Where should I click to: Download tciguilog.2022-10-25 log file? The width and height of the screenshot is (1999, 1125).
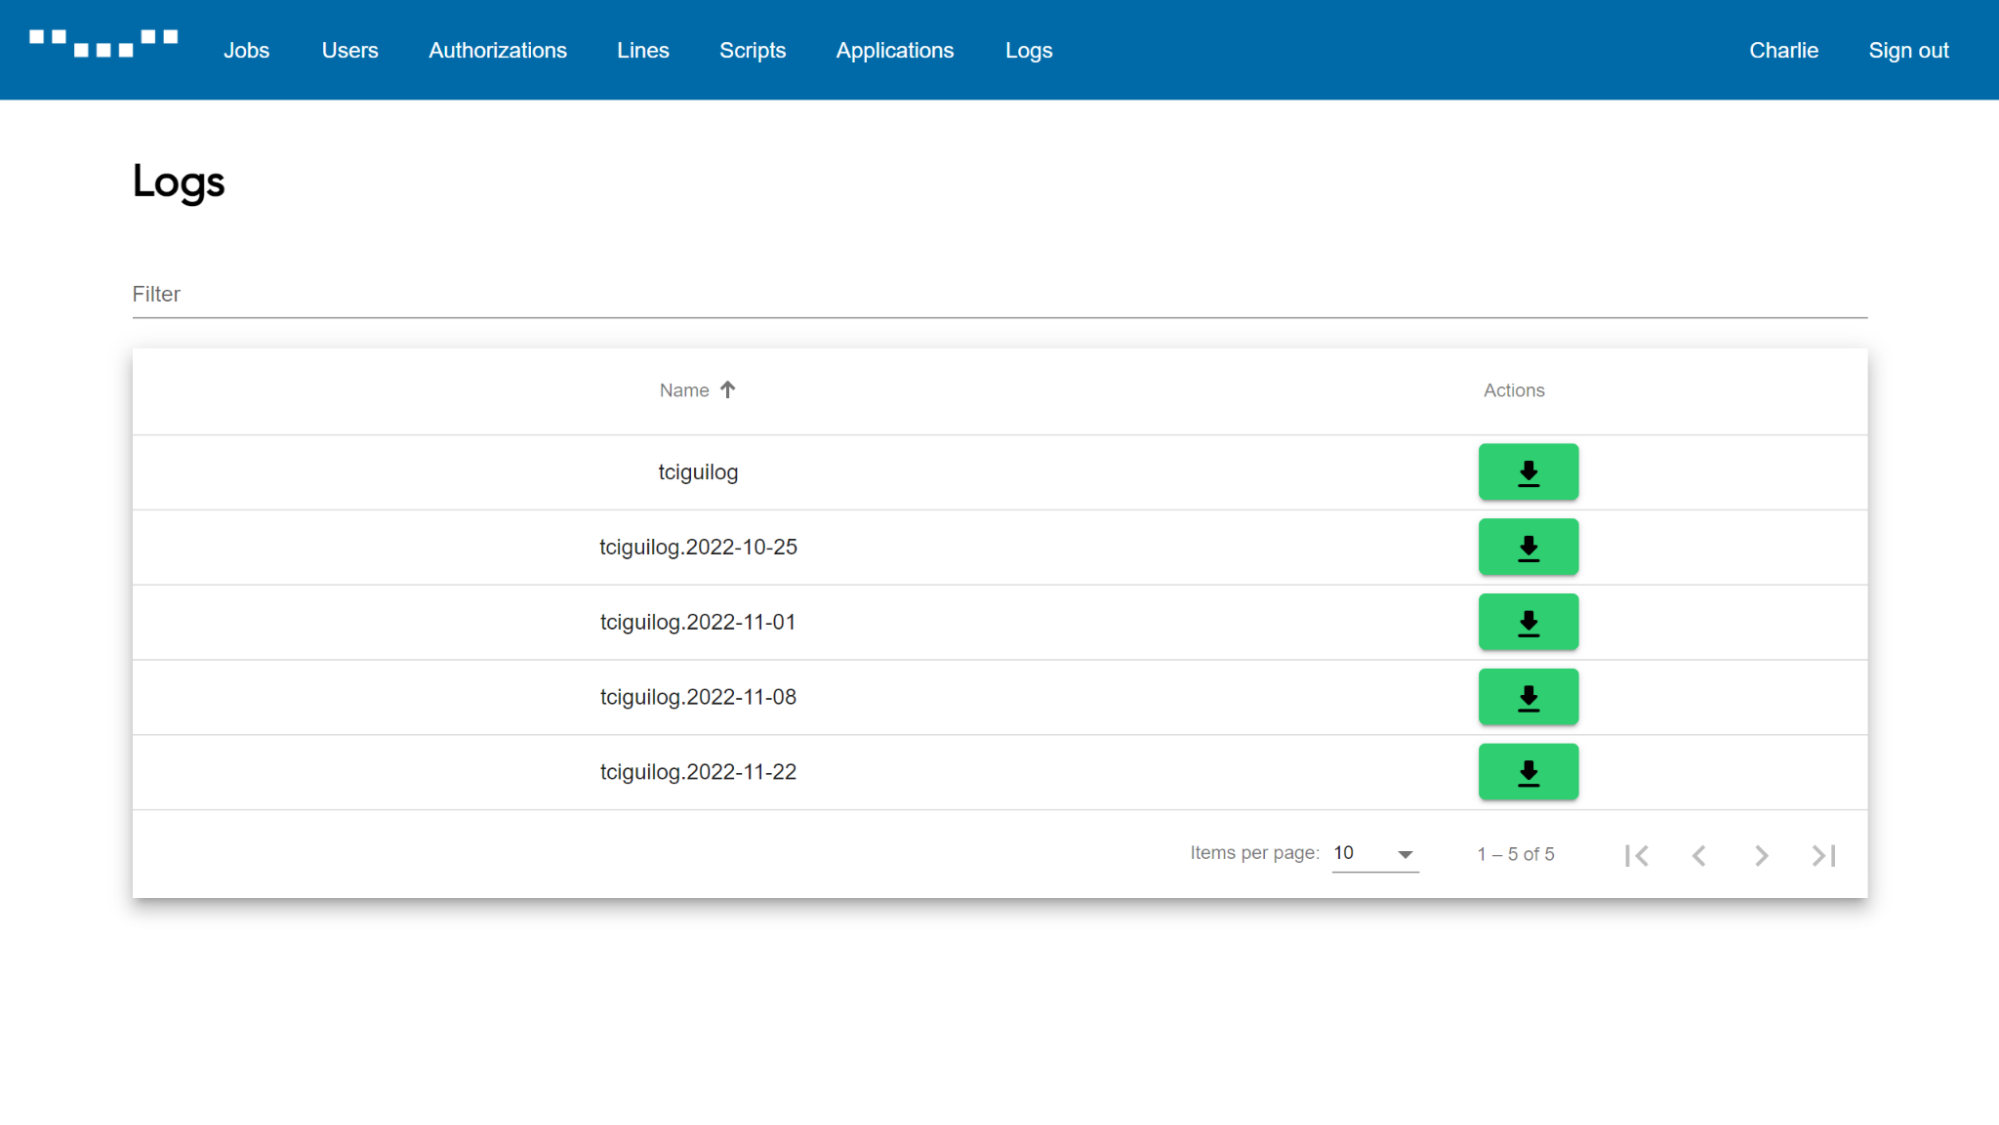(x=1528, y=547)
